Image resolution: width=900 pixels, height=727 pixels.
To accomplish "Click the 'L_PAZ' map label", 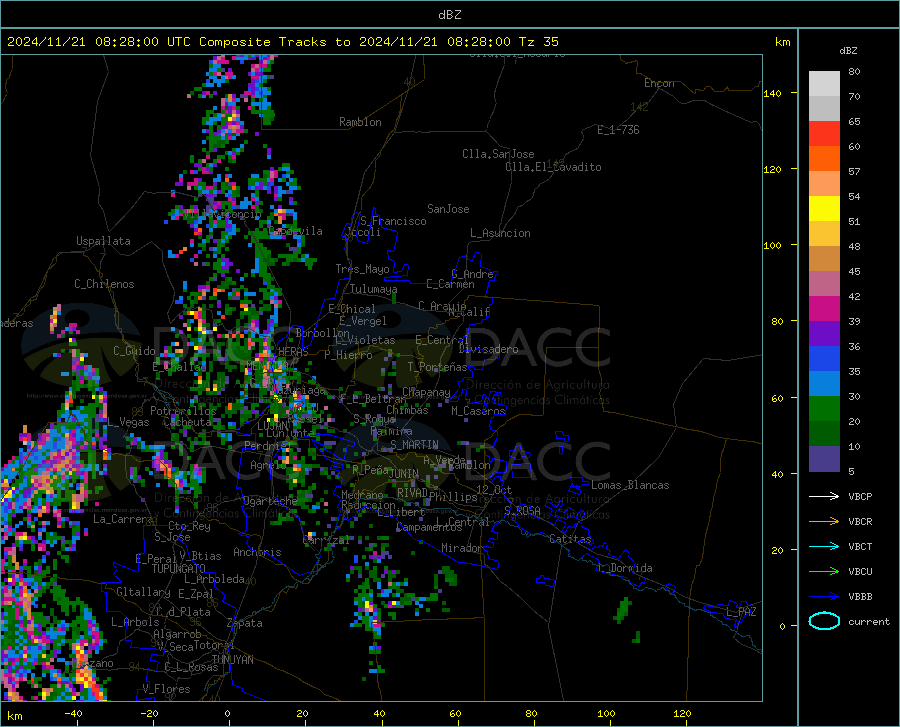I will (741, 612).
